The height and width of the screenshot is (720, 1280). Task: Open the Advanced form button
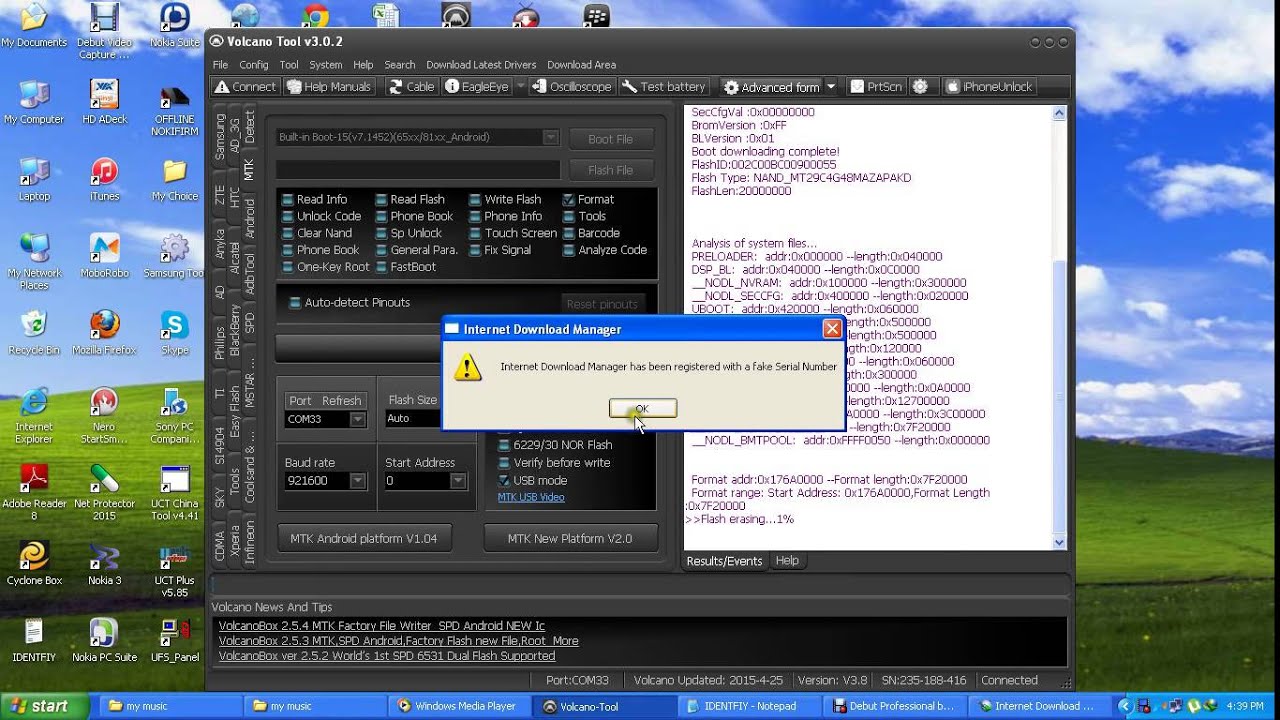point(771,87)
